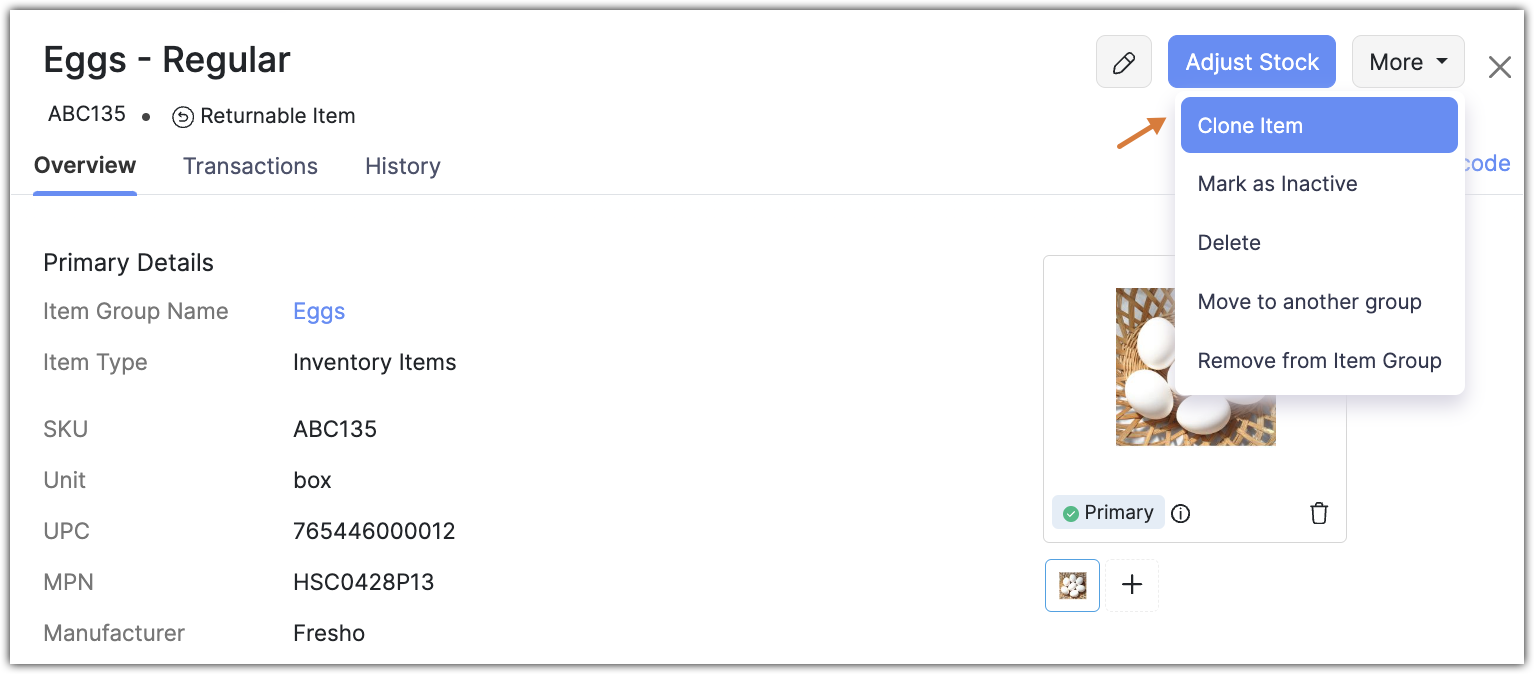
Task: Click the info icon beside Primary
Action: pos(1181,514)
